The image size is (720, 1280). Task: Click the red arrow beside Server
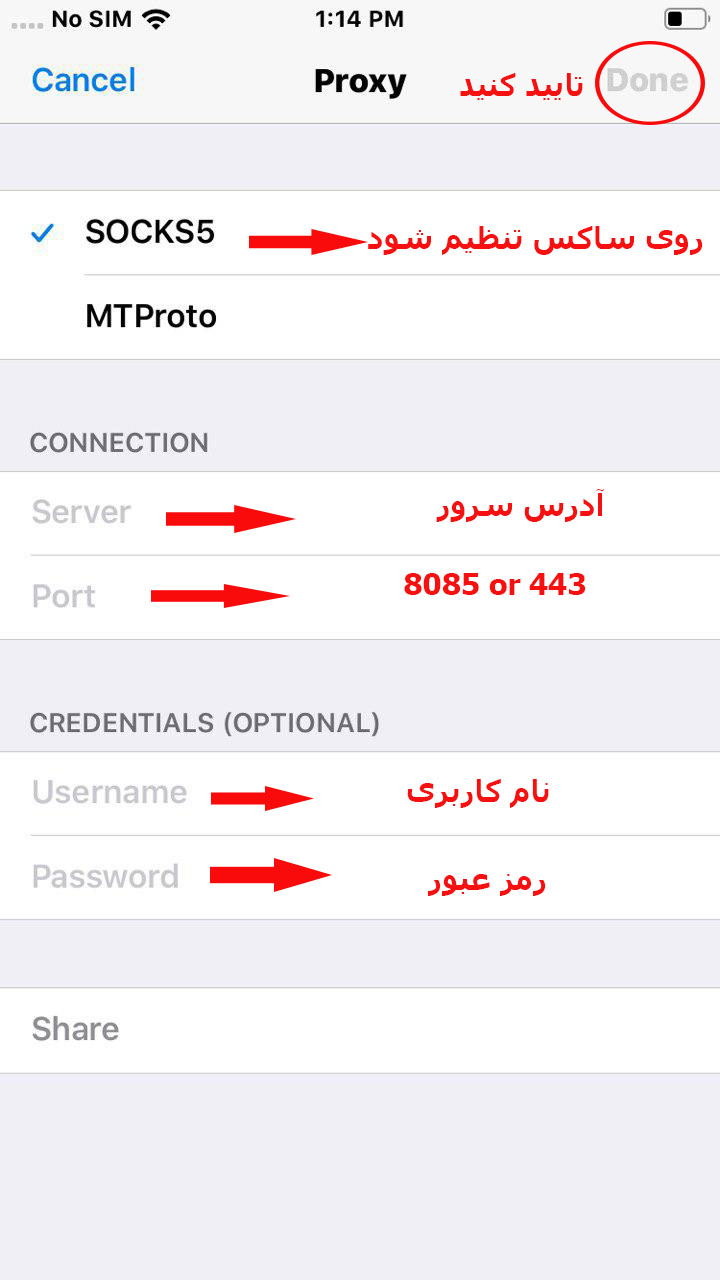pyautogui.click(x=230, y=518)
